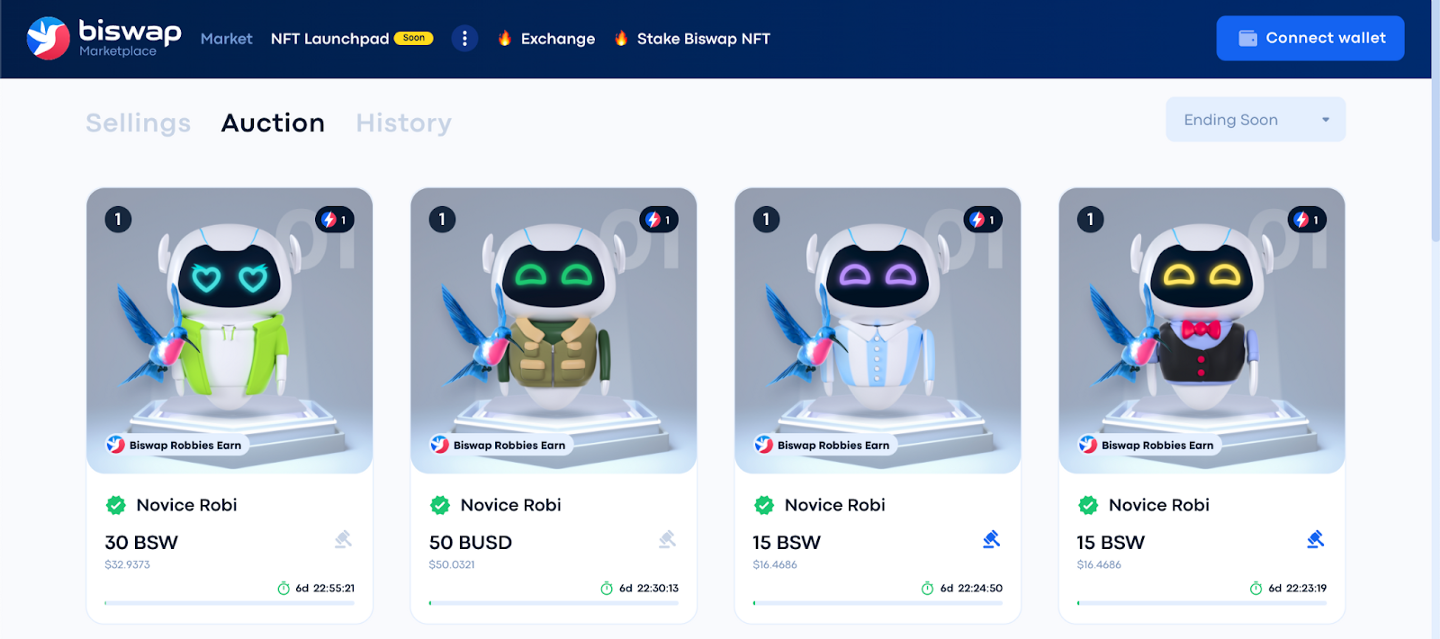The width and height of the screenshot is (1440, 639).
Task: Click the Biswap Marketplace logo
Action: coord(104,38)
